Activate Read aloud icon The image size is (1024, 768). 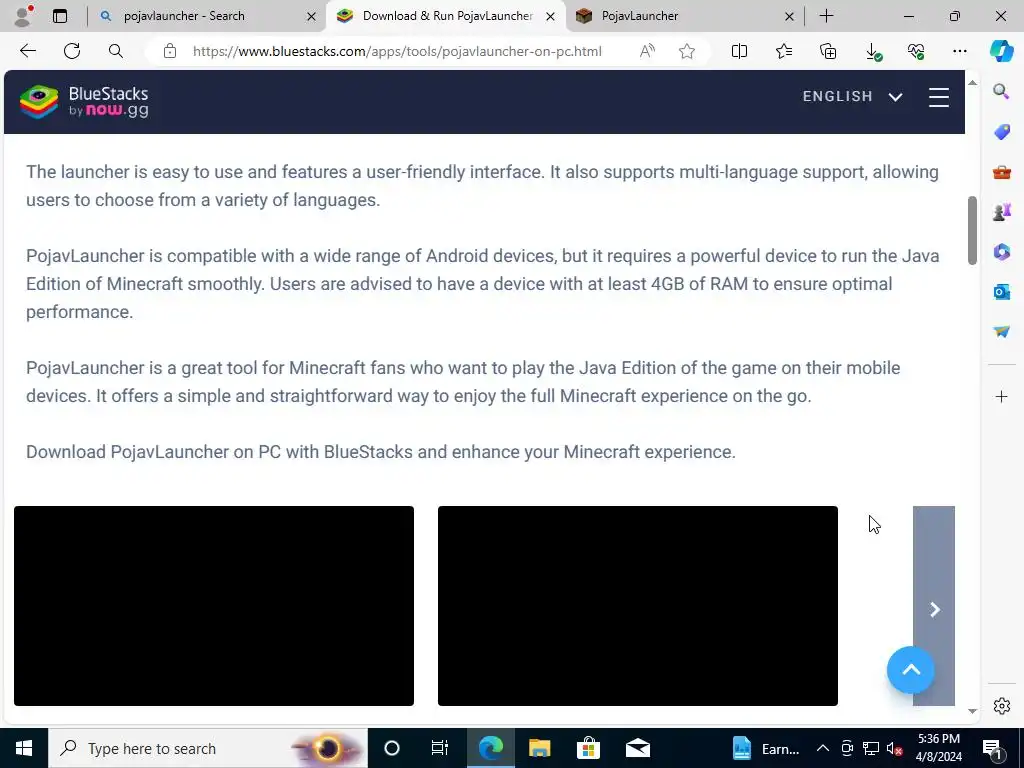[x=647, y=51]
